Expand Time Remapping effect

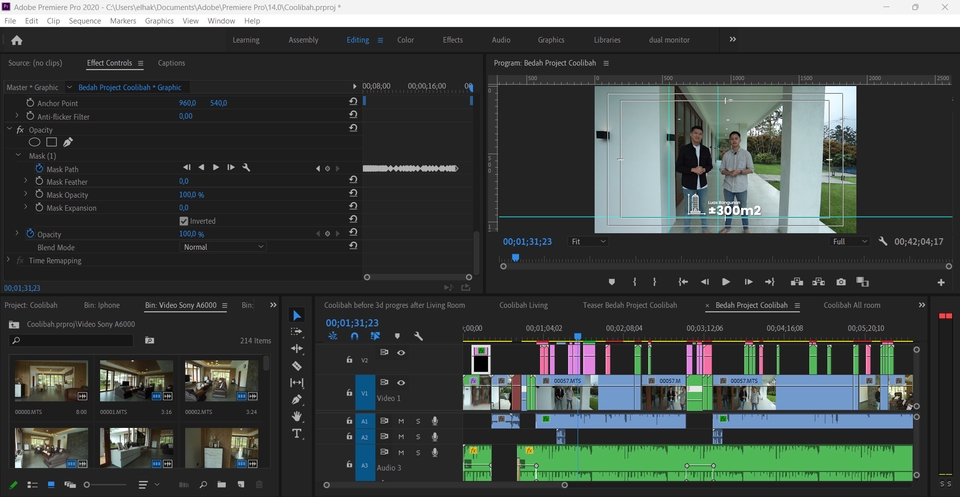[9, 260]
